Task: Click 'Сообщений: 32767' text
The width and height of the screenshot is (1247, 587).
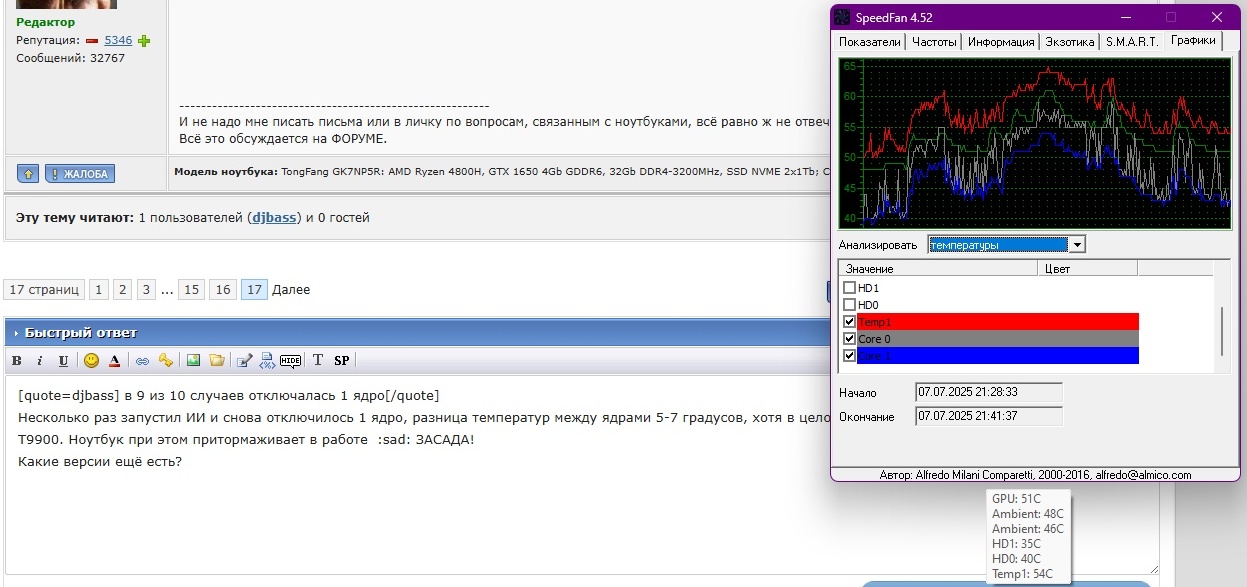Action: [70, 58]
